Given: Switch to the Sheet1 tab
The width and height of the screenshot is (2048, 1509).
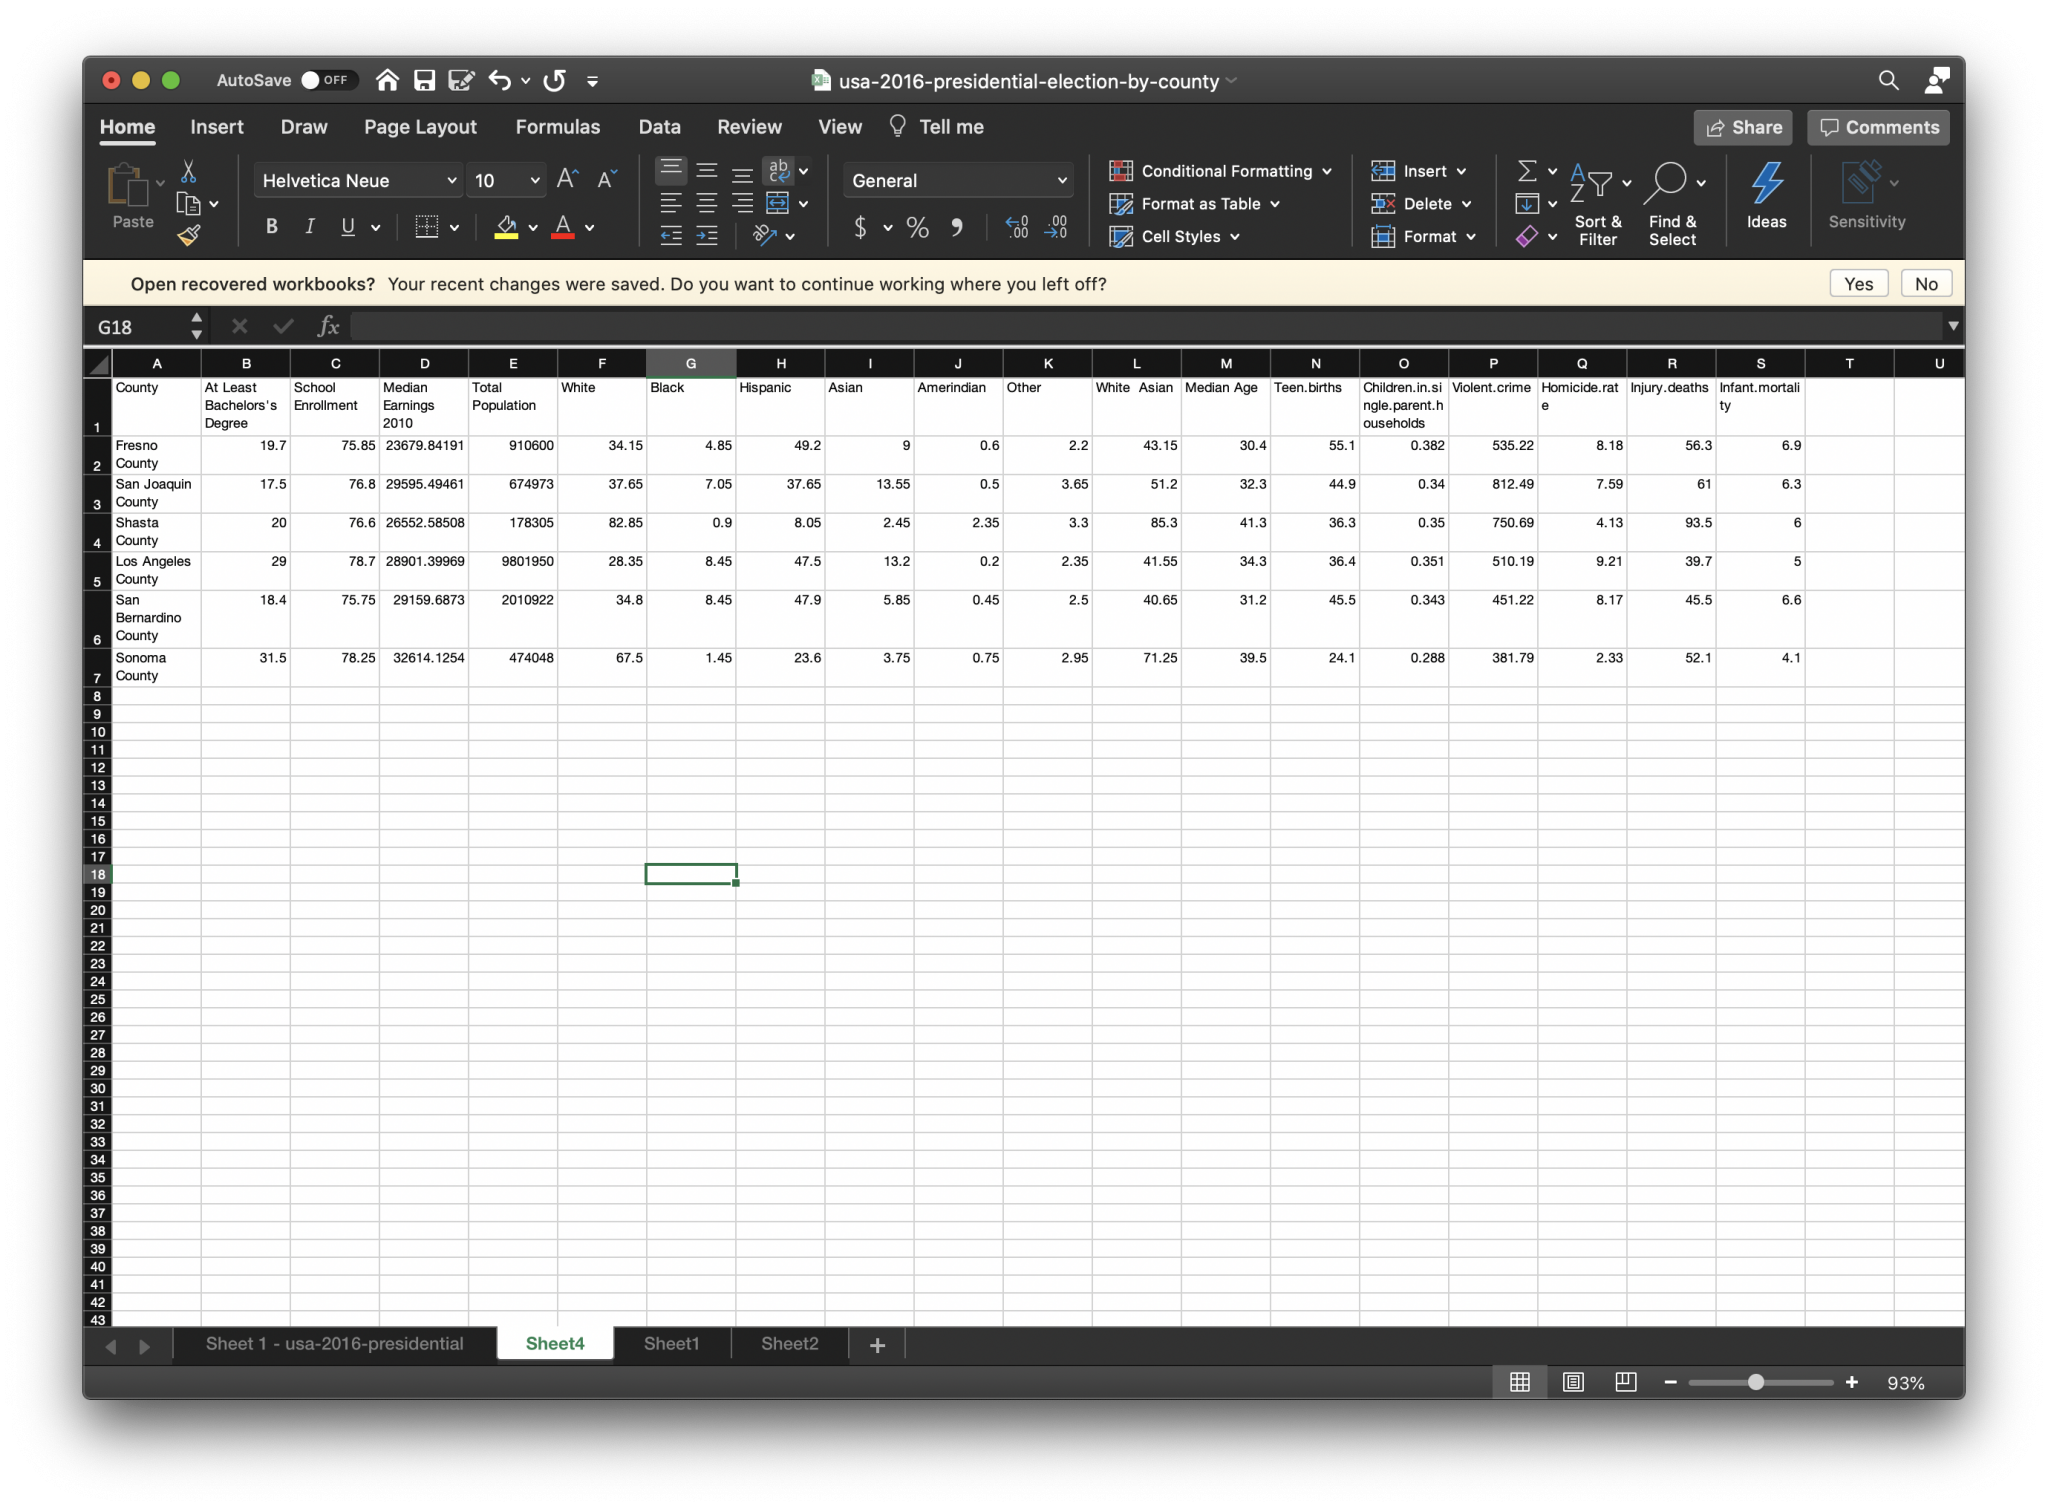Looking at the screenshot, I should pos(671,1344).
